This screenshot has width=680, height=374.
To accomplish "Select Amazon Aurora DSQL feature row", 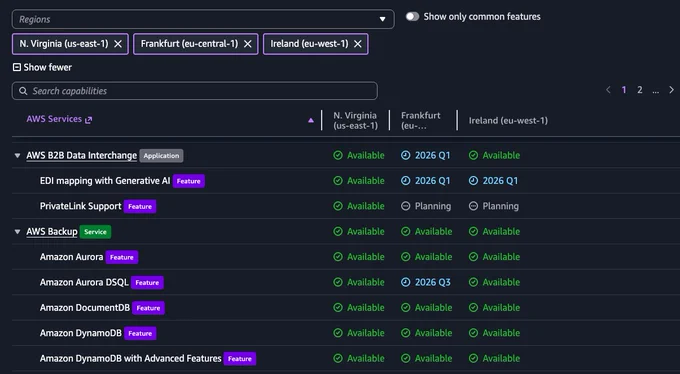I will (346, 282).
